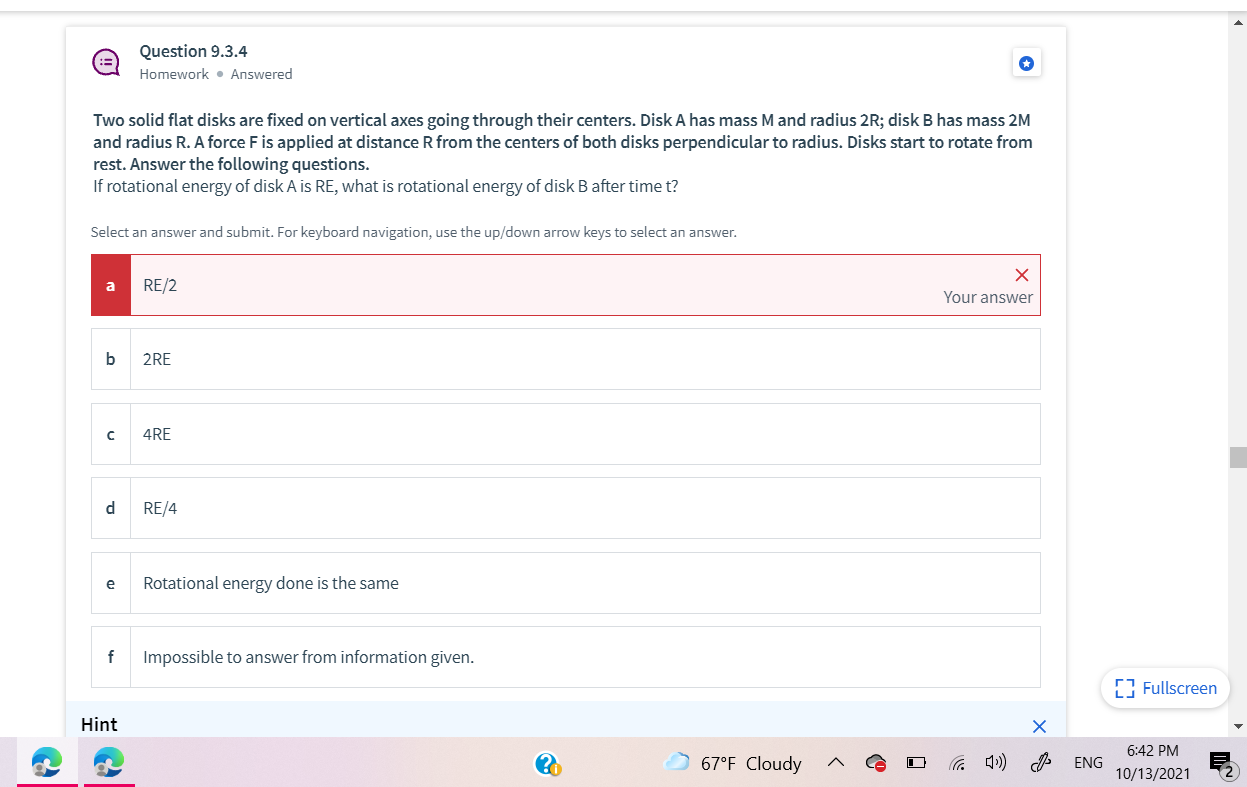
Task: Click the scrollbar up arrow
Action: click(x=1239, y=22)
